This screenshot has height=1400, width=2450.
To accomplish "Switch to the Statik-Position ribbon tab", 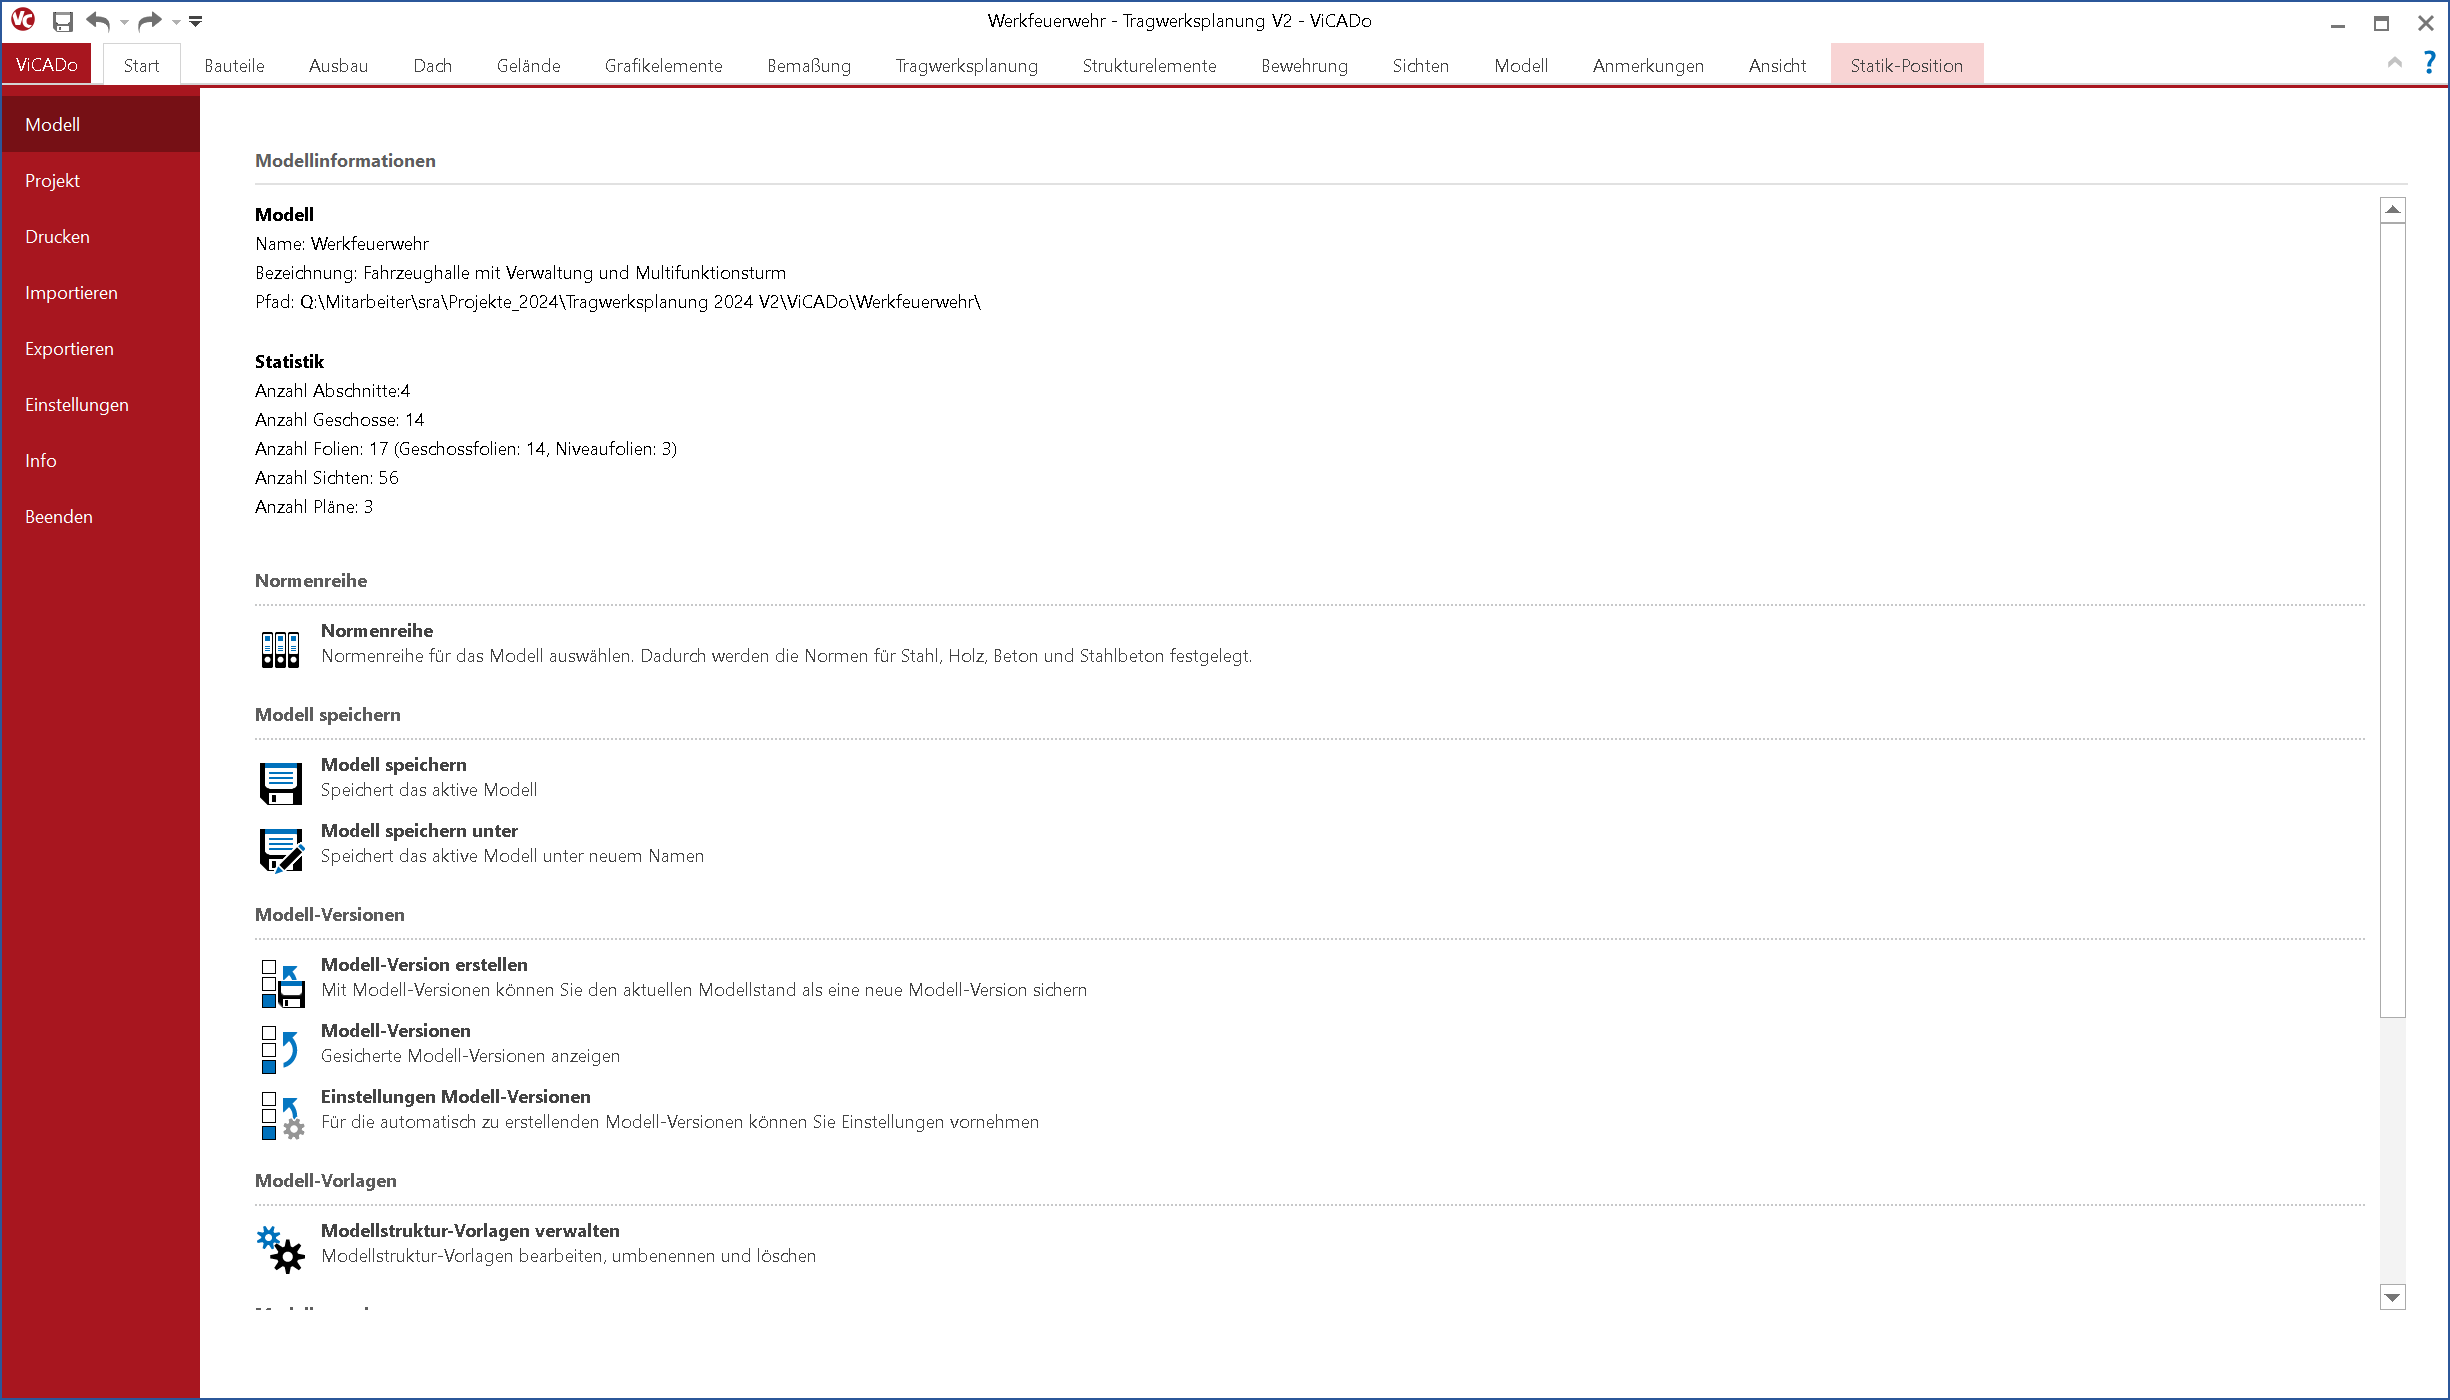I will pos(1906,65).
